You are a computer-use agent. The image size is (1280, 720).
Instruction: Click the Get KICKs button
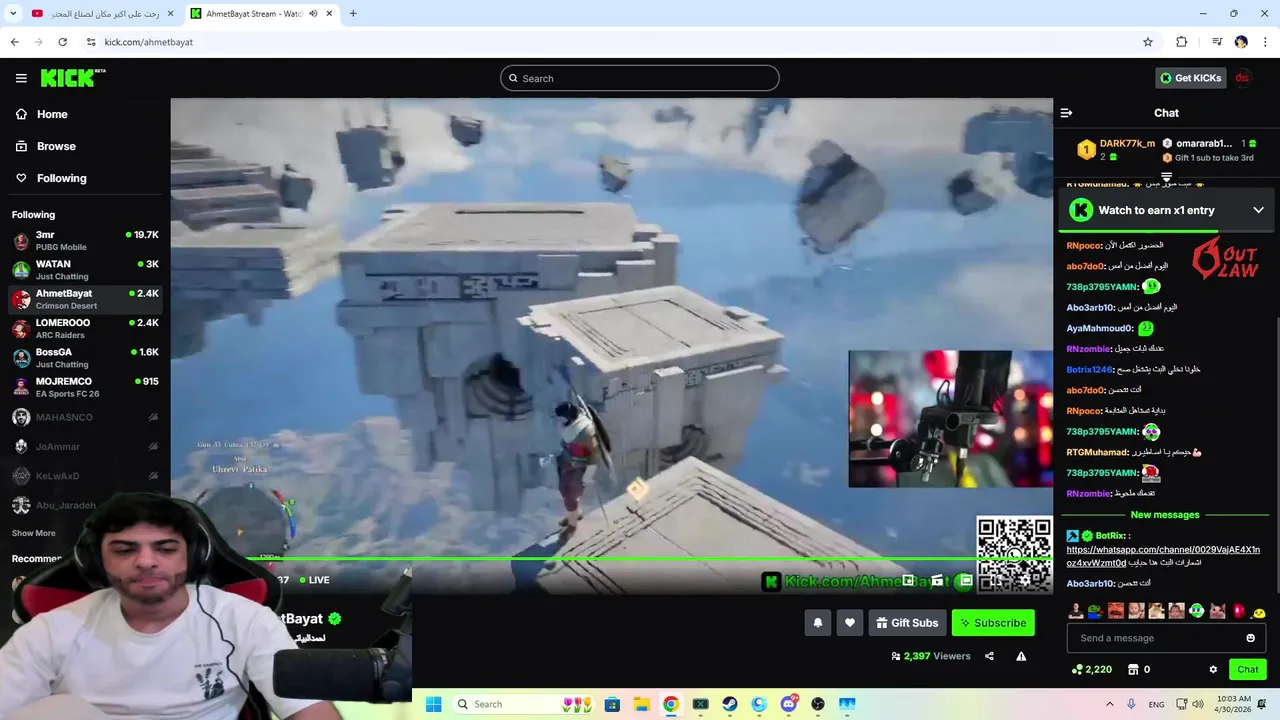1190,78
